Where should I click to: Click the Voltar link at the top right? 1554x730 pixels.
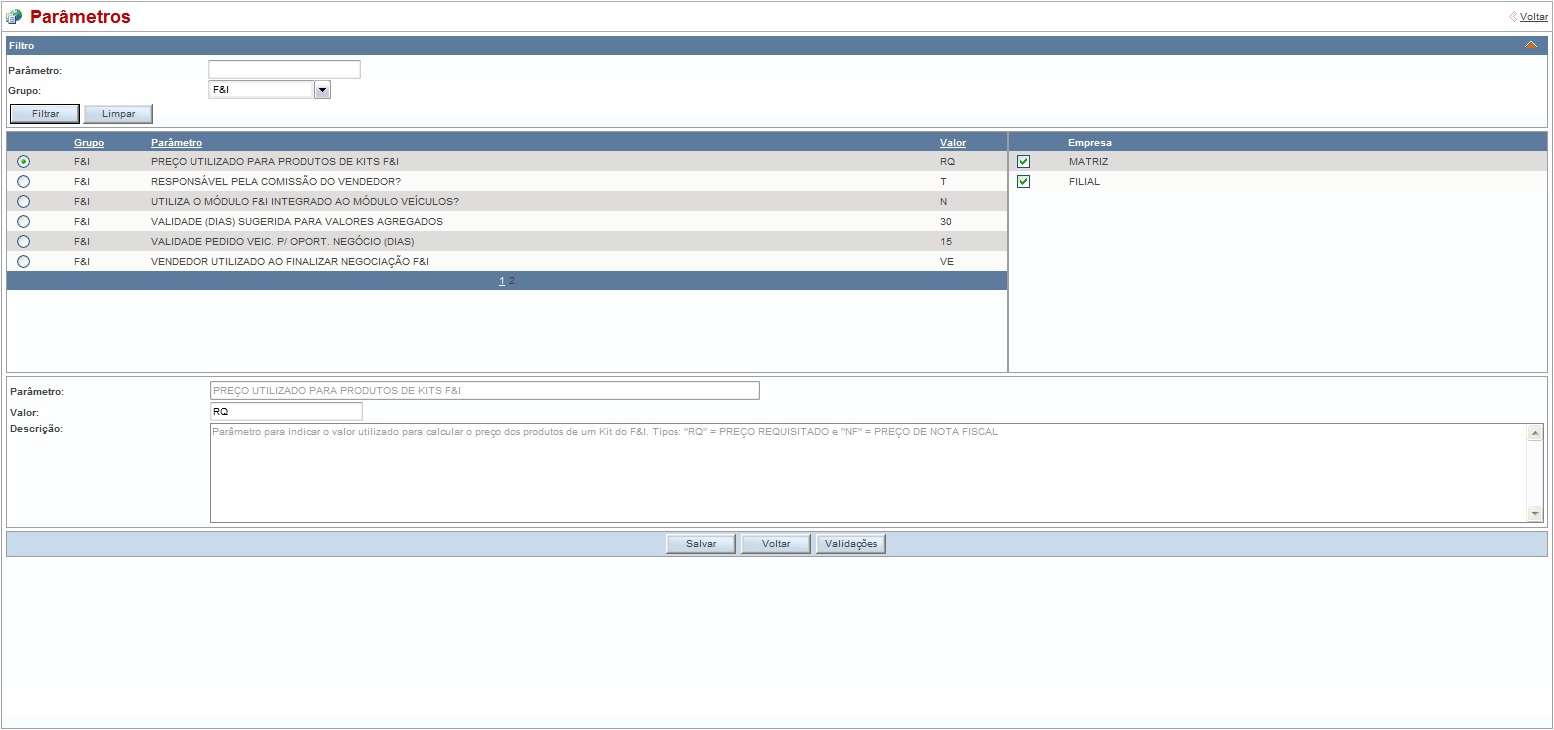point(1533,17)
